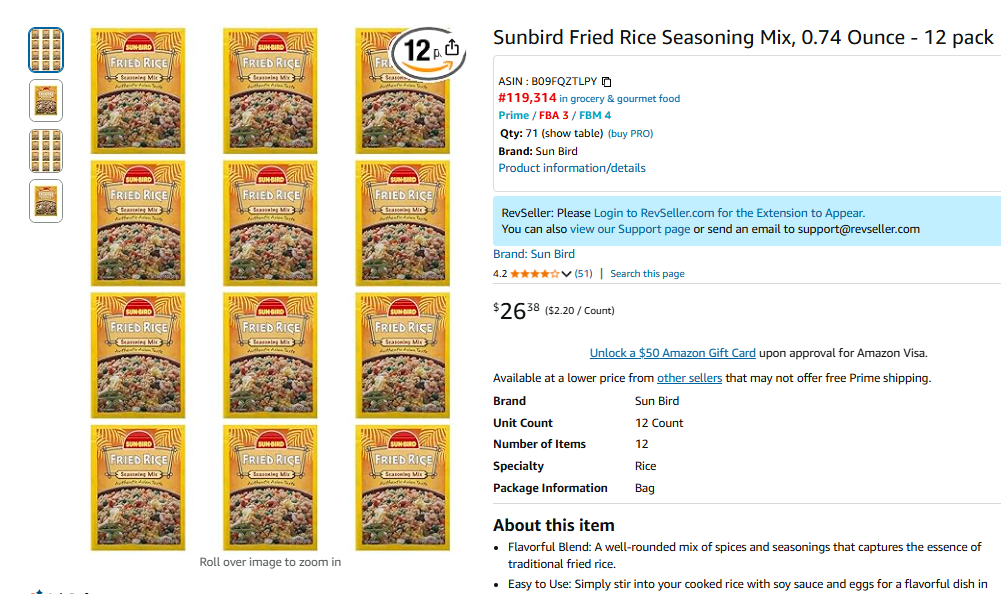Open the (show table) quantity expander
Image resolution: width=1001 pixels, height=594 pixels.
(572, 133)
